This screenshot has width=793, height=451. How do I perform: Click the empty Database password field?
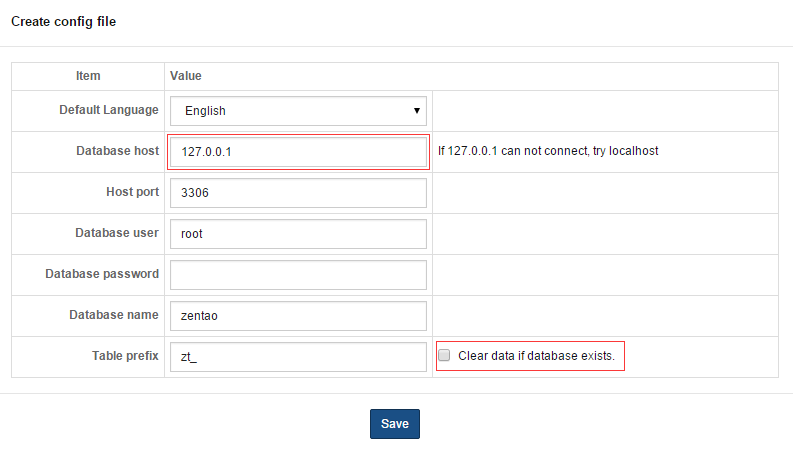point(298,275)
